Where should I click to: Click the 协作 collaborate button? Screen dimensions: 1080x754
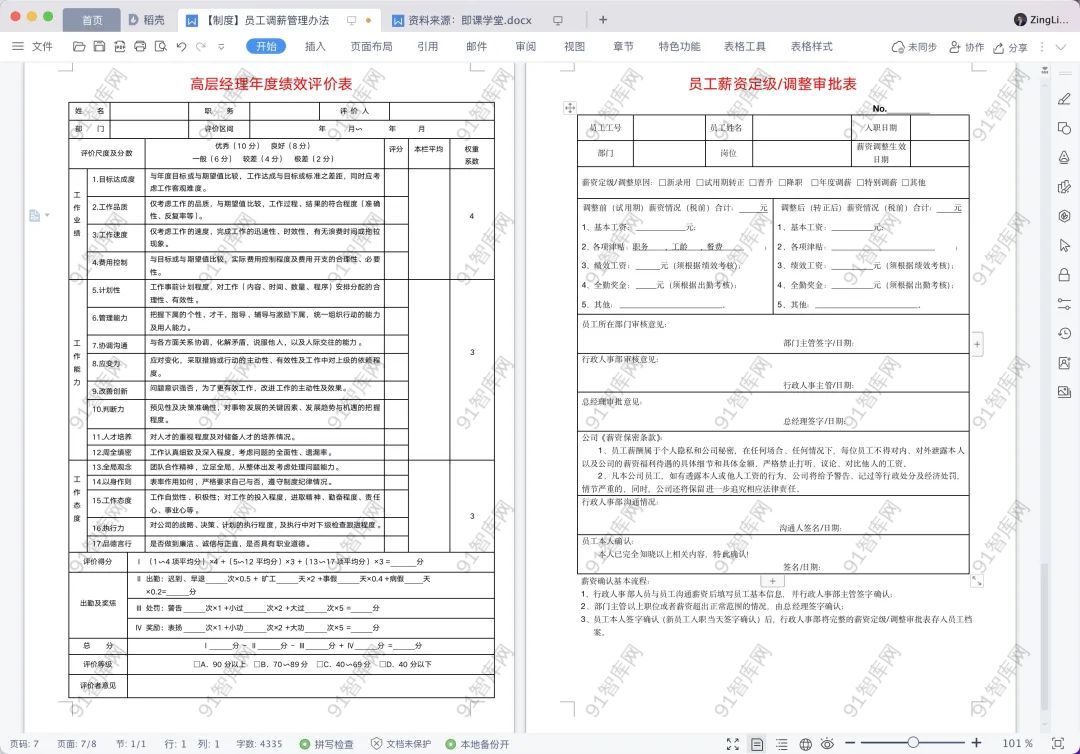point(966,47)
